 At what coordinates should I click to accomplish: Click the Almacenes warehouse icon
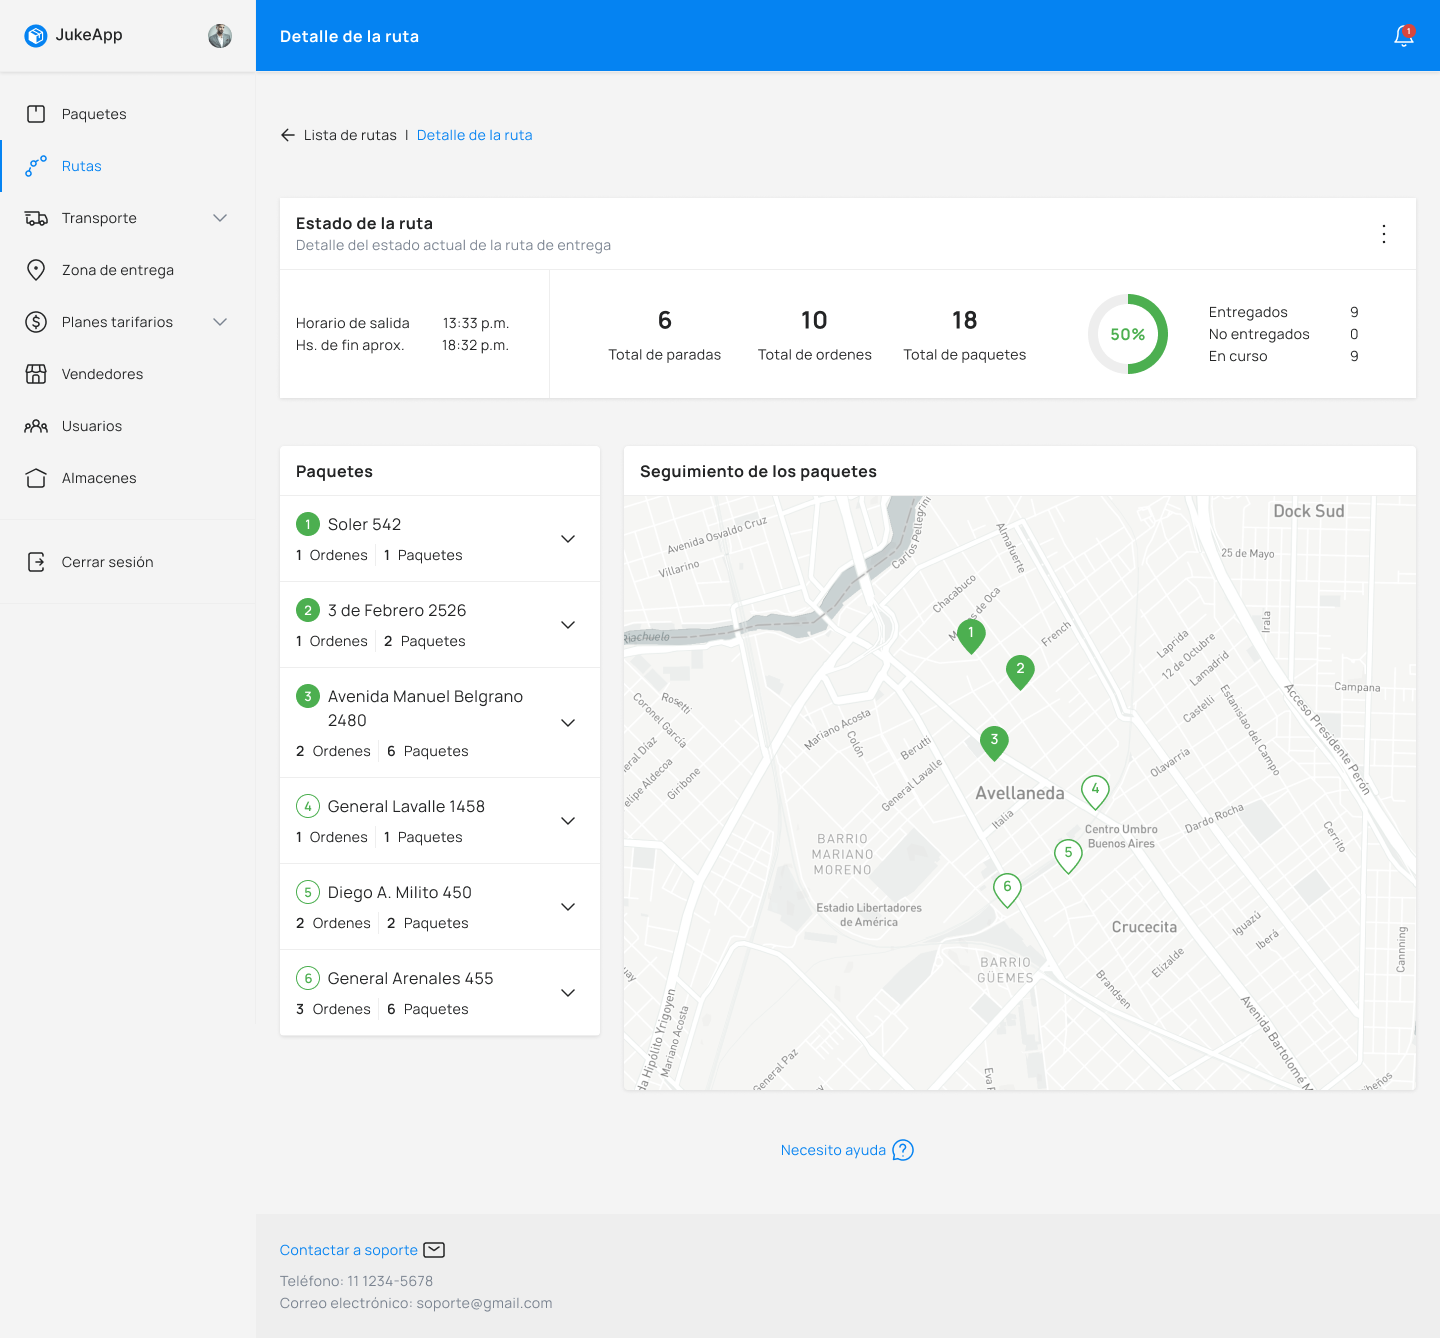pos(36,478)
